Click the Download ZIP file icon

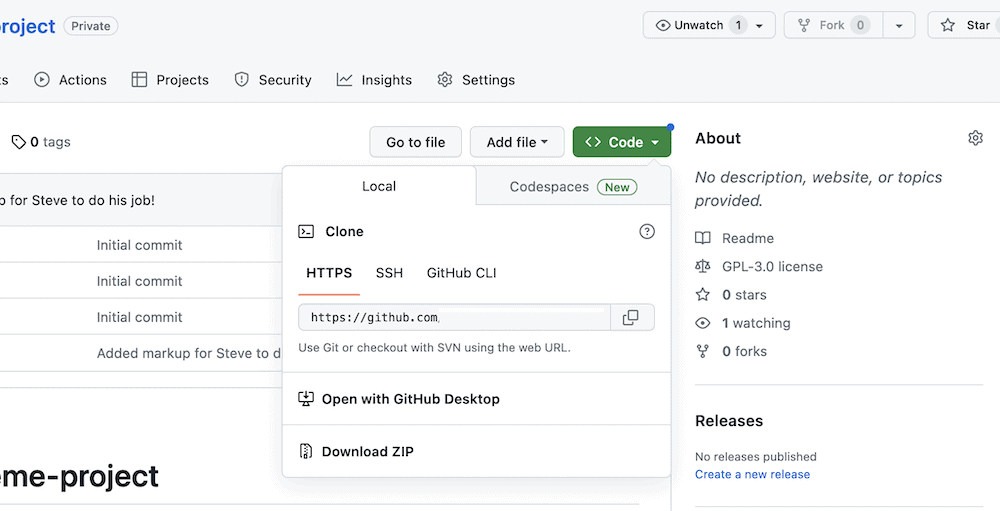click(x=307, y=451)
